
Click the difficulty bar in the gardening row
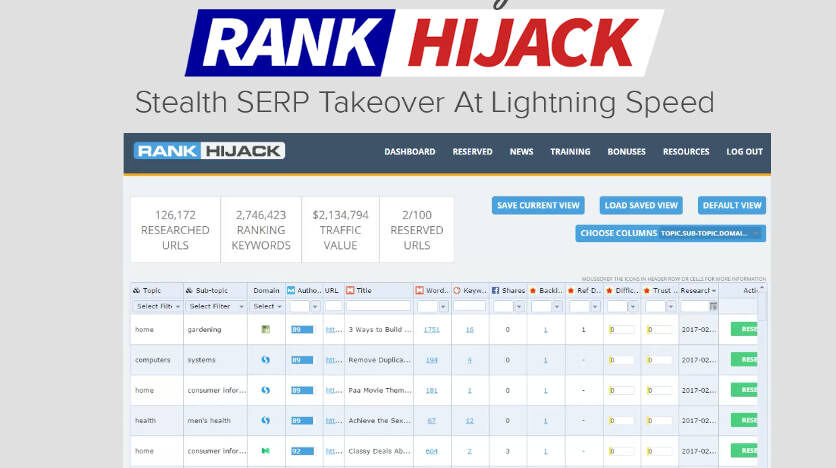622,329
